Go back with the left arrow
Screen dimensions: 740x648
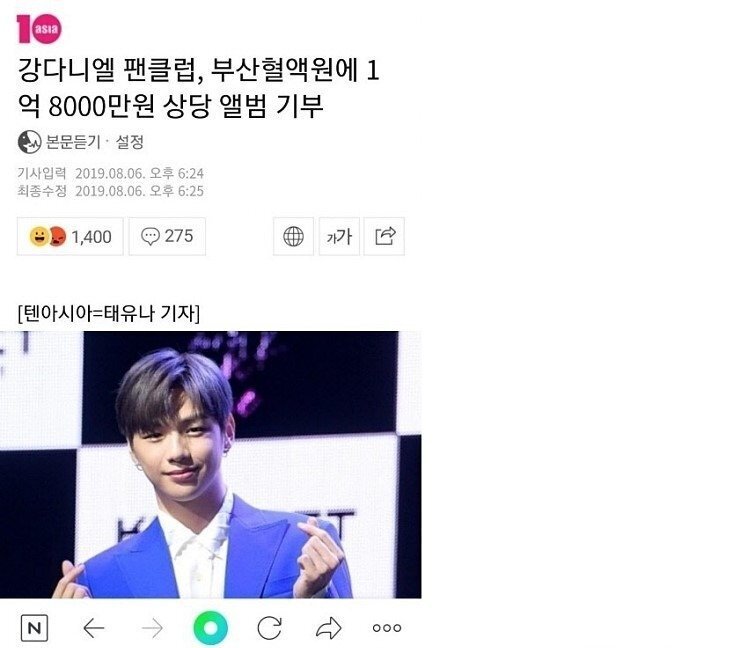tap(93, 628)
